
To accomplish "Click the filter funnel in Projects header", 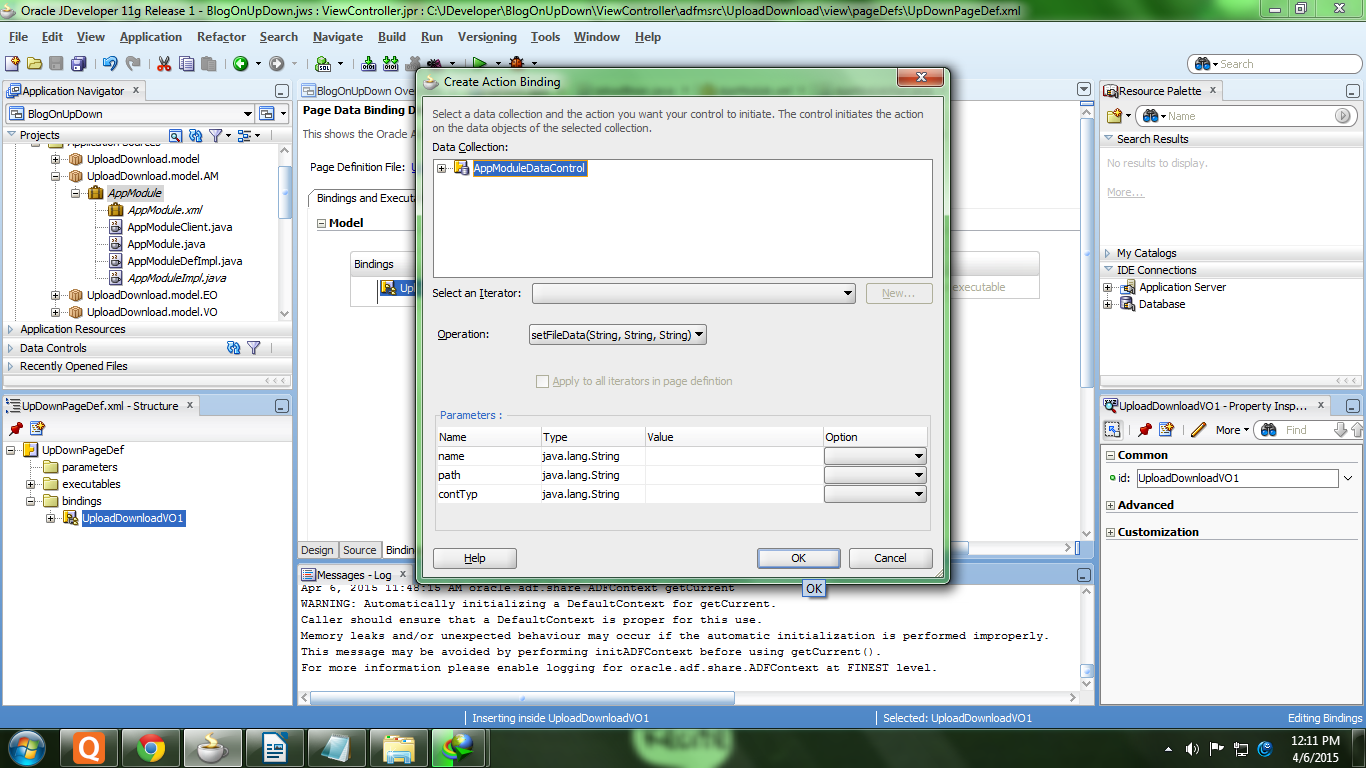I will (x=216, y=135).
